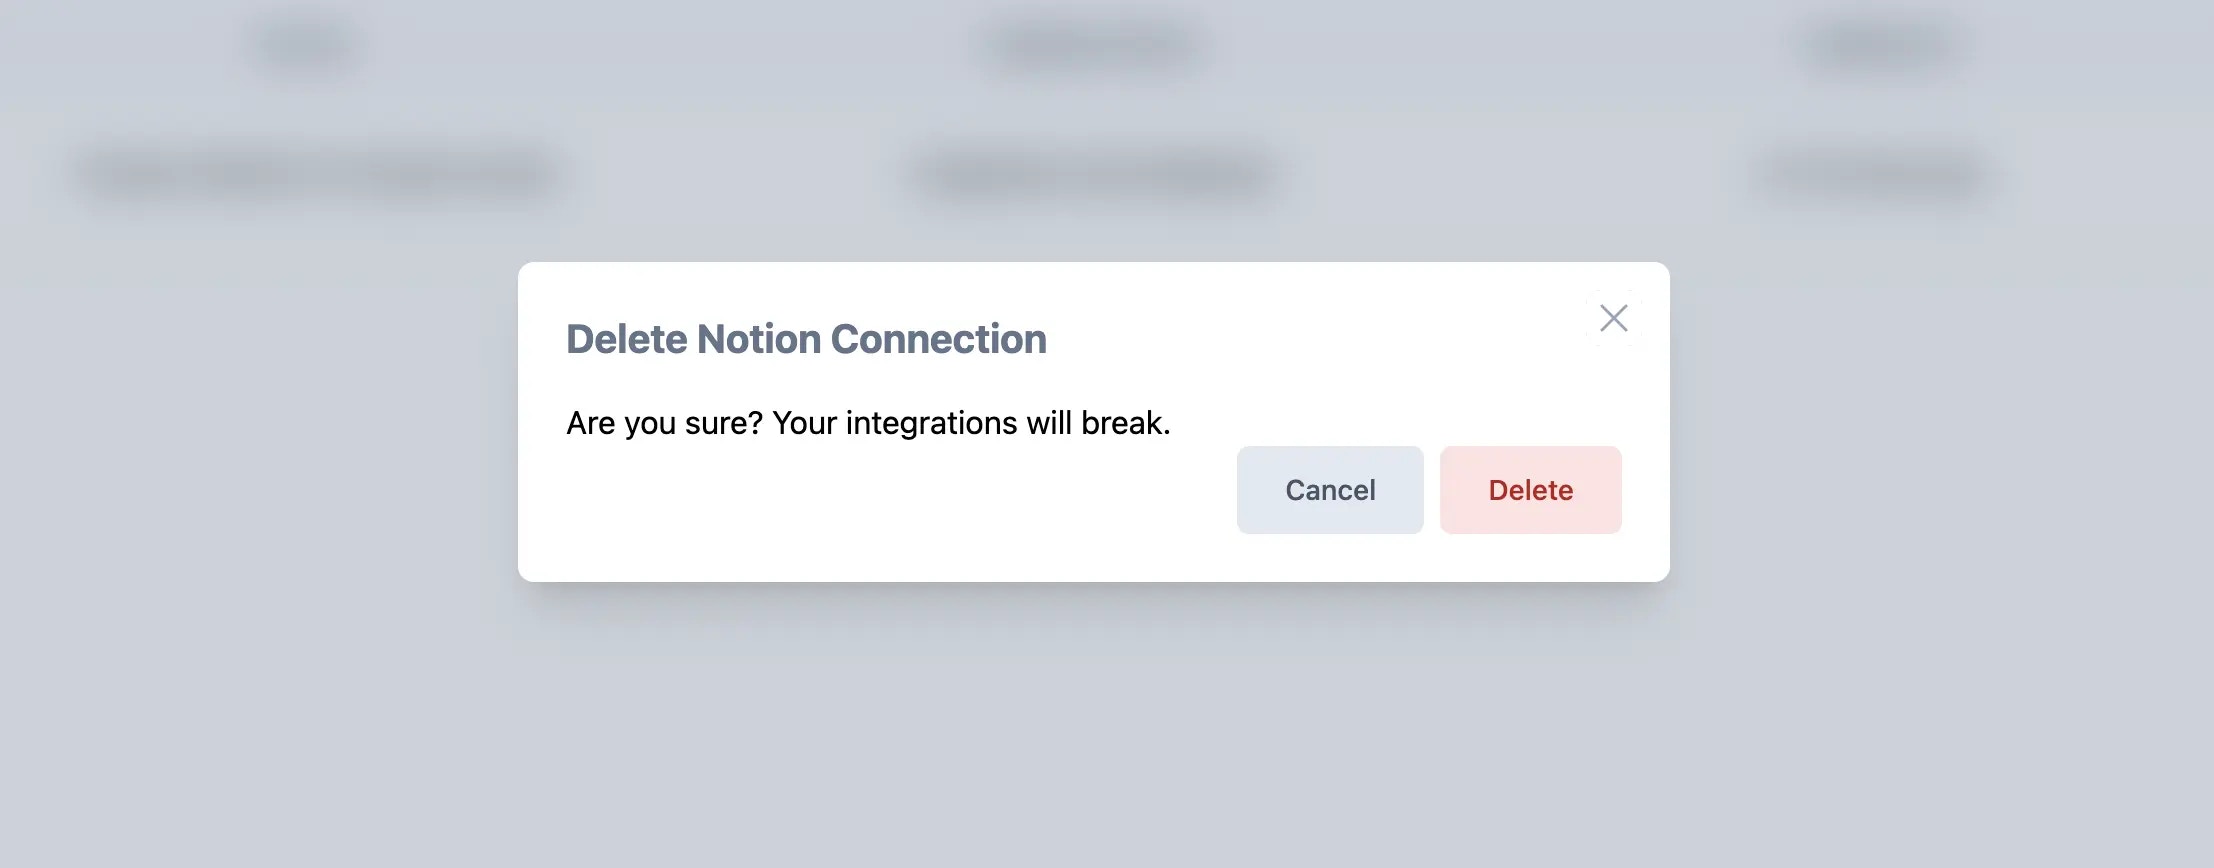This screenshot has height=868, width=2214.
Task: Click the integrations warning message text
Action: click(868, 422)
